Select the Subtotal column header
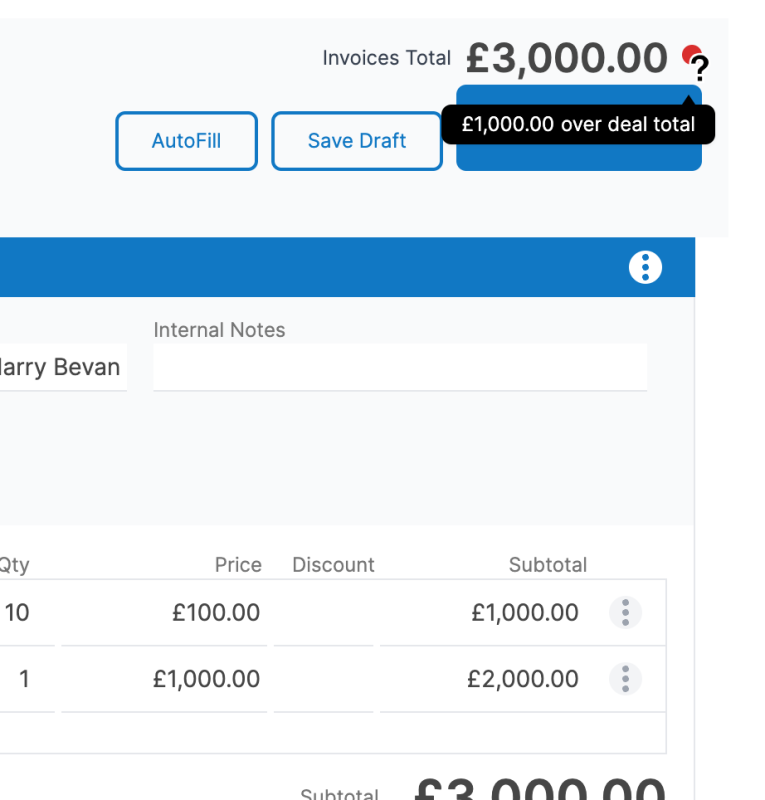Viewport: 765px width, 800px height. (548, 565)
